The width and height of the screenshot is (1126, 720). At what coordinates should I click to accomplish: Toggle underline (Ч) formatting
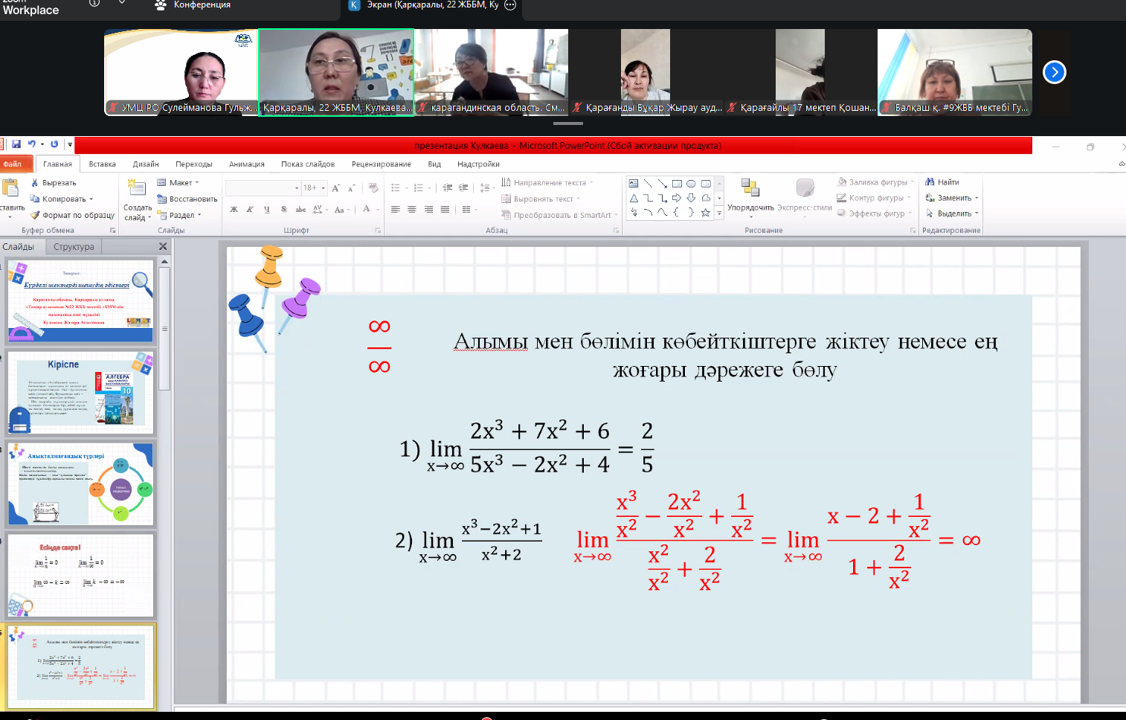pyautogui.click(x=266, y=210)
